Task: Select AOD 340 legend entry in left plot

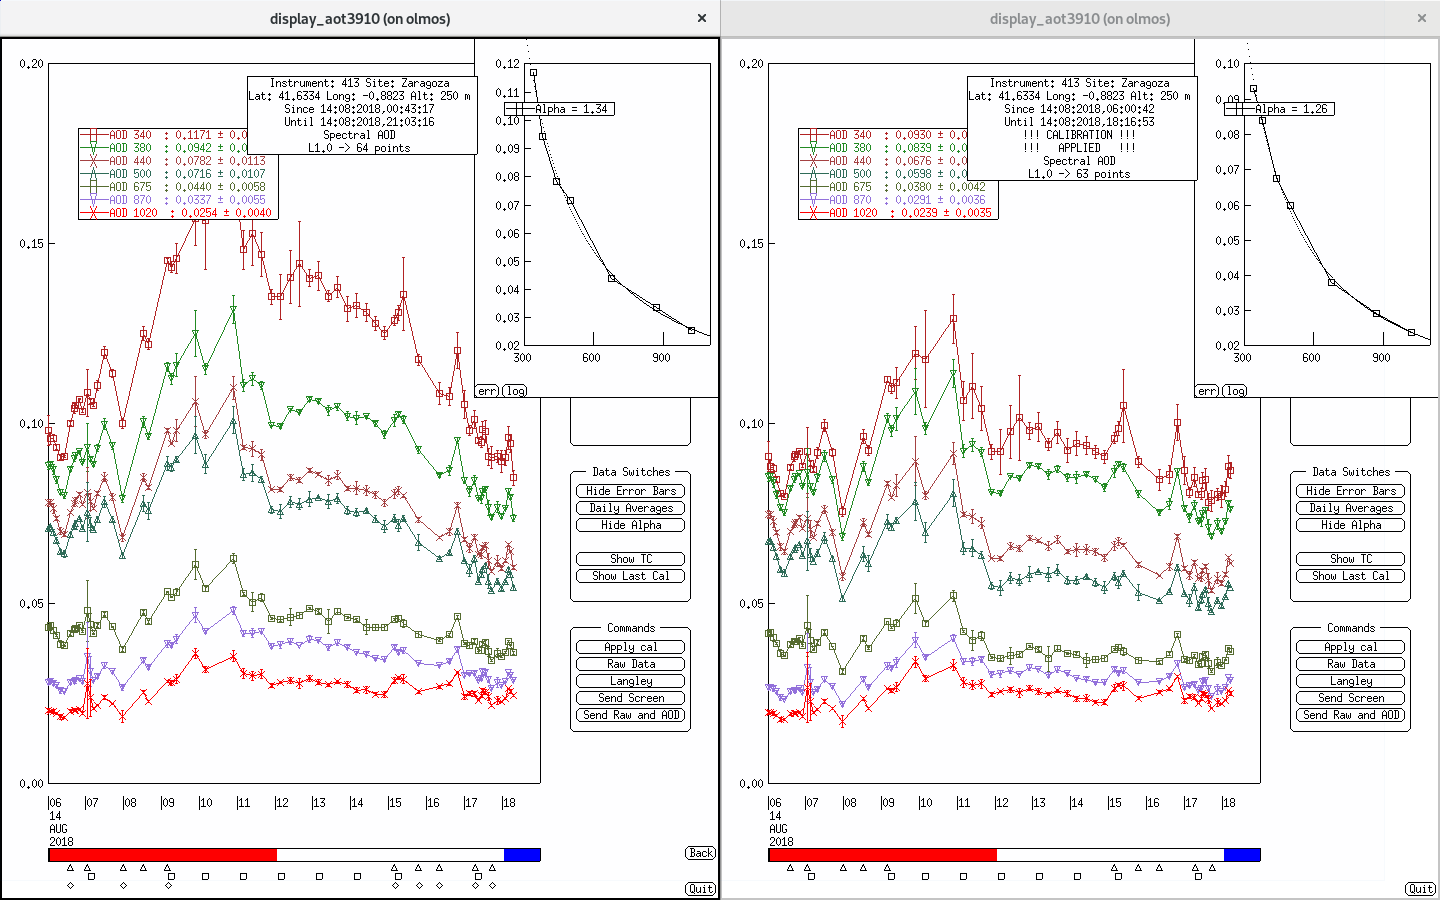Action: 165,135
